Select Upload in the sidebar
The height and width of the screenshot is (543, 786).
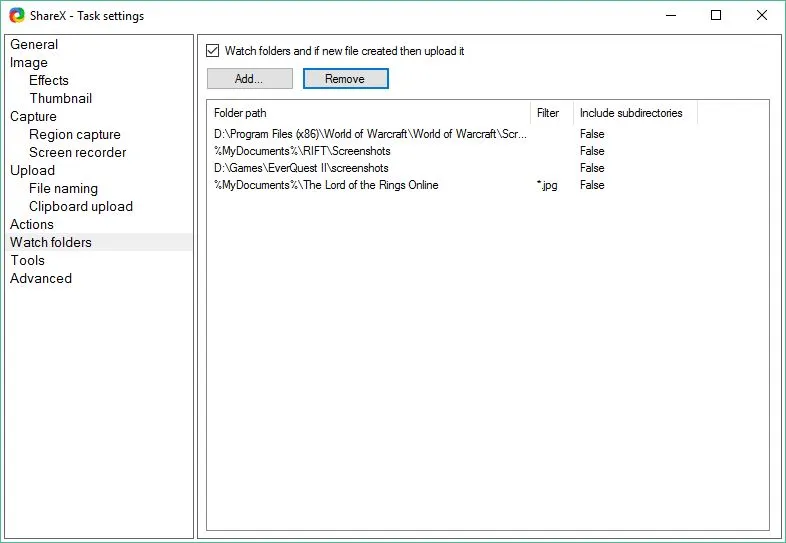[x=32, y=170]
